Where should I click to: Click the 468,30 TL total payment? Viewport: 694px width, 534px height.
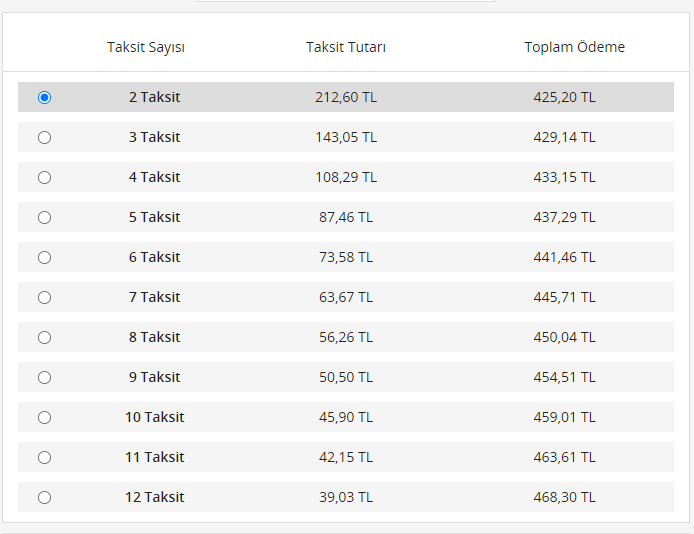[x=564, y=497]
